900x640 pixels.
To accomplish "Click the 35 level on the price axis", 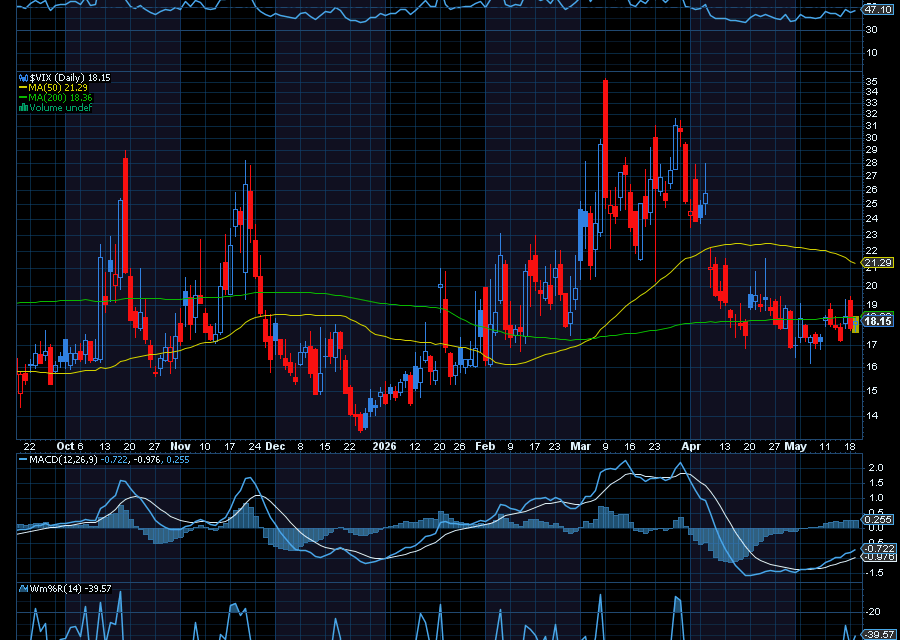I will [871, 81].
